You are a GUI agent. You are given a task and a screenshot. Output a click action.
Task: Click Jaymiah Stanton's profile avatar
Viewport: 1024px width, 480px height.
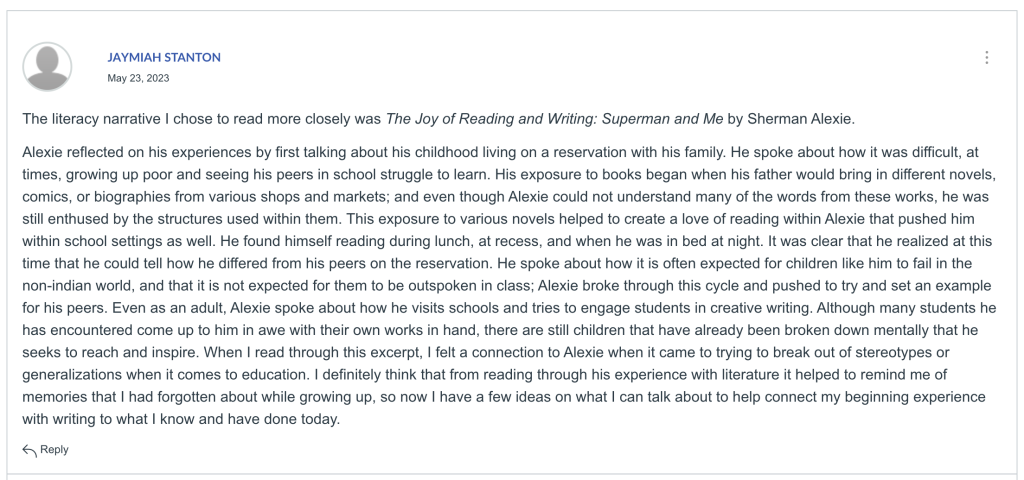(47, 67)
